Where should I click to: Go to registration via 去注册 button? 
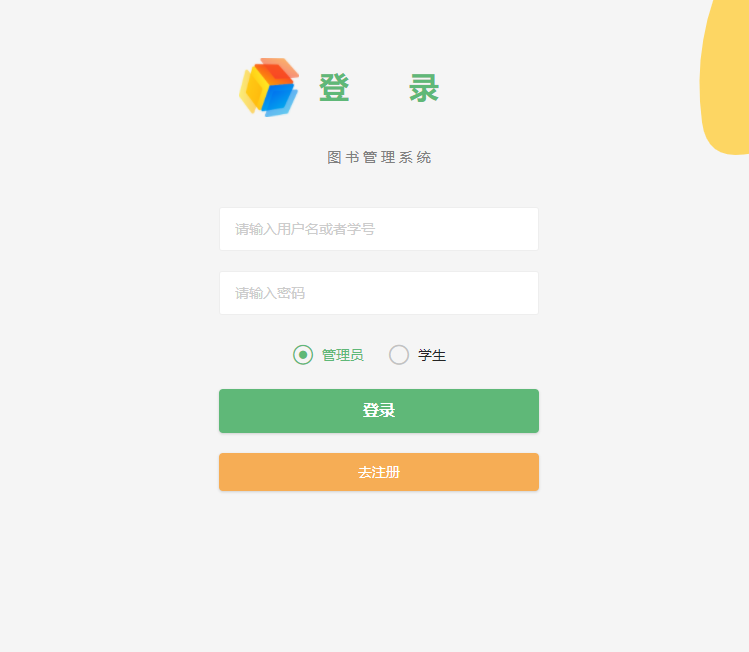click(x=379, y=472)
